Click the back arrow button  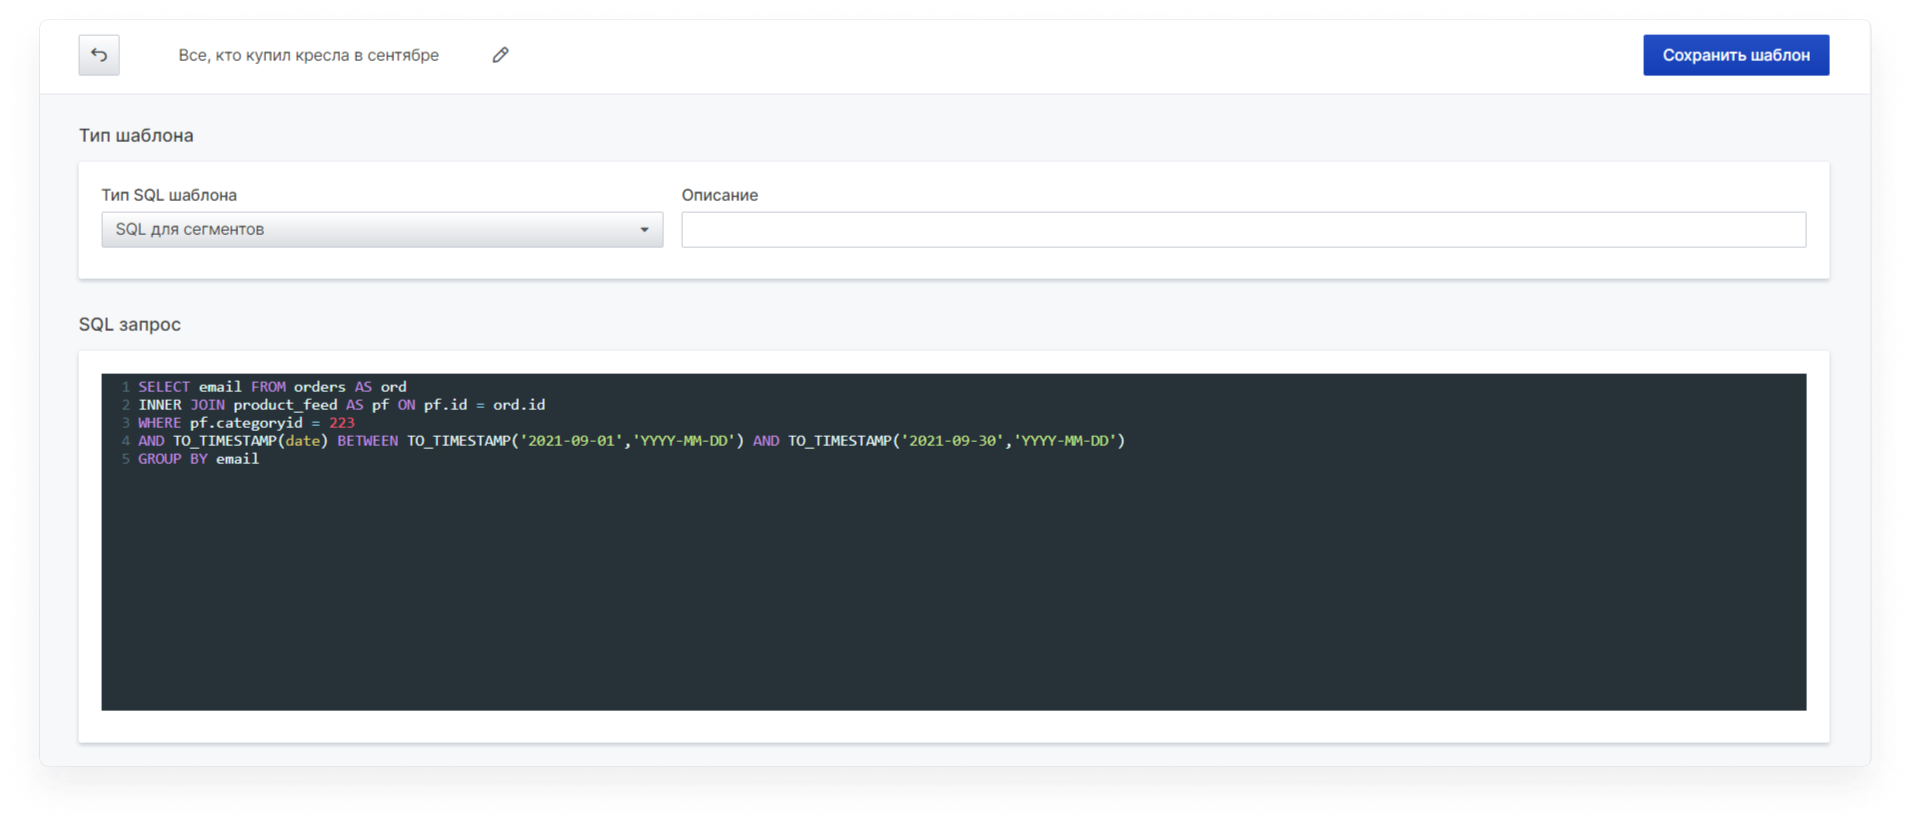(99, 55)
